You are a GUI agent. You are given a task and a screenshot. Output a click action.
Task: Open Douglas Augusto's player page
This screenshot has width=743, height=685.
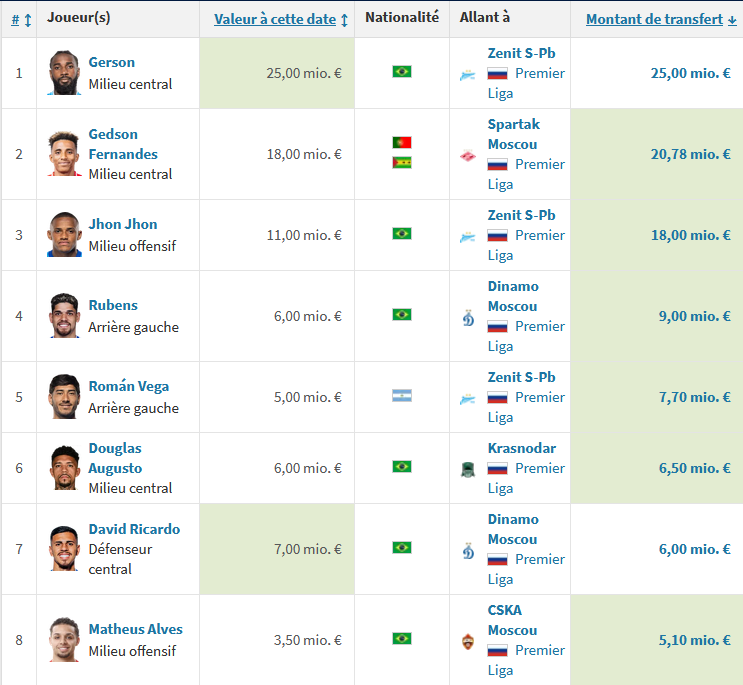(x=115, y=458)
